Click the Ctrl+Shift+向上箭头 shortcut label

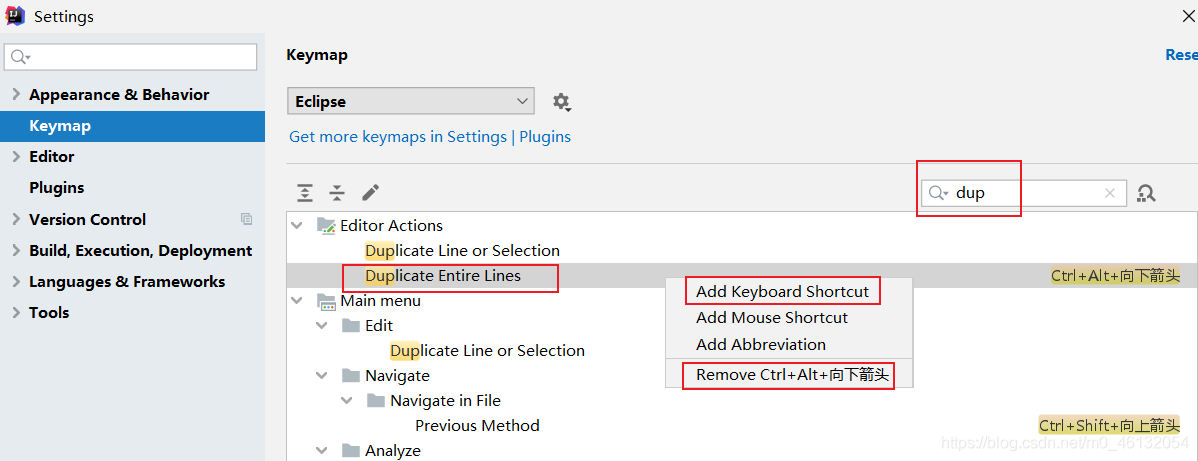(x=1109, y=426)
